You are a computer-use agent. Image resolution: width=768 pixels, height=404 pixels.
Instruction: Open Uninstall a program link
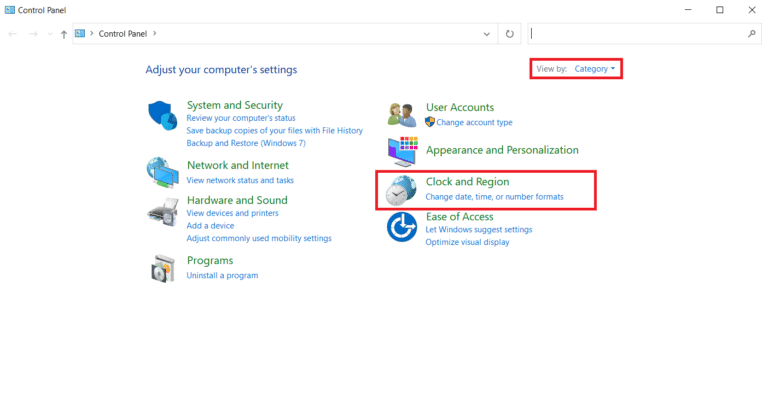point(222,276)
